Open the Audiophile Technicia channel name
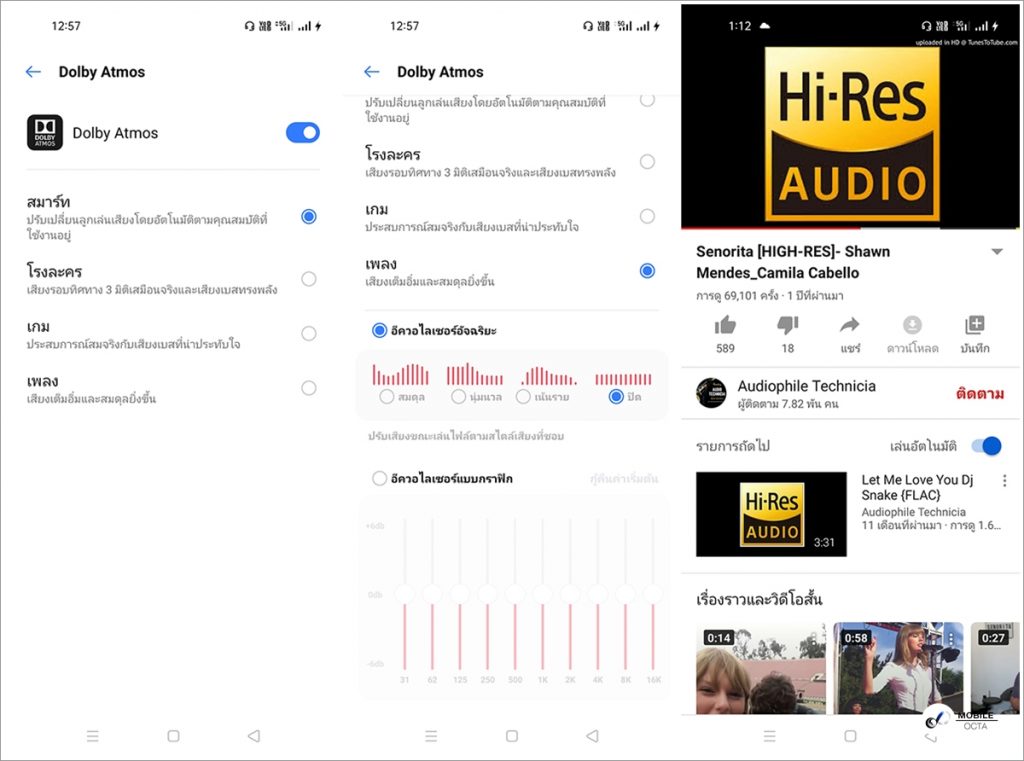Screen dimensions: 1024x761 [x=807, y=386]
